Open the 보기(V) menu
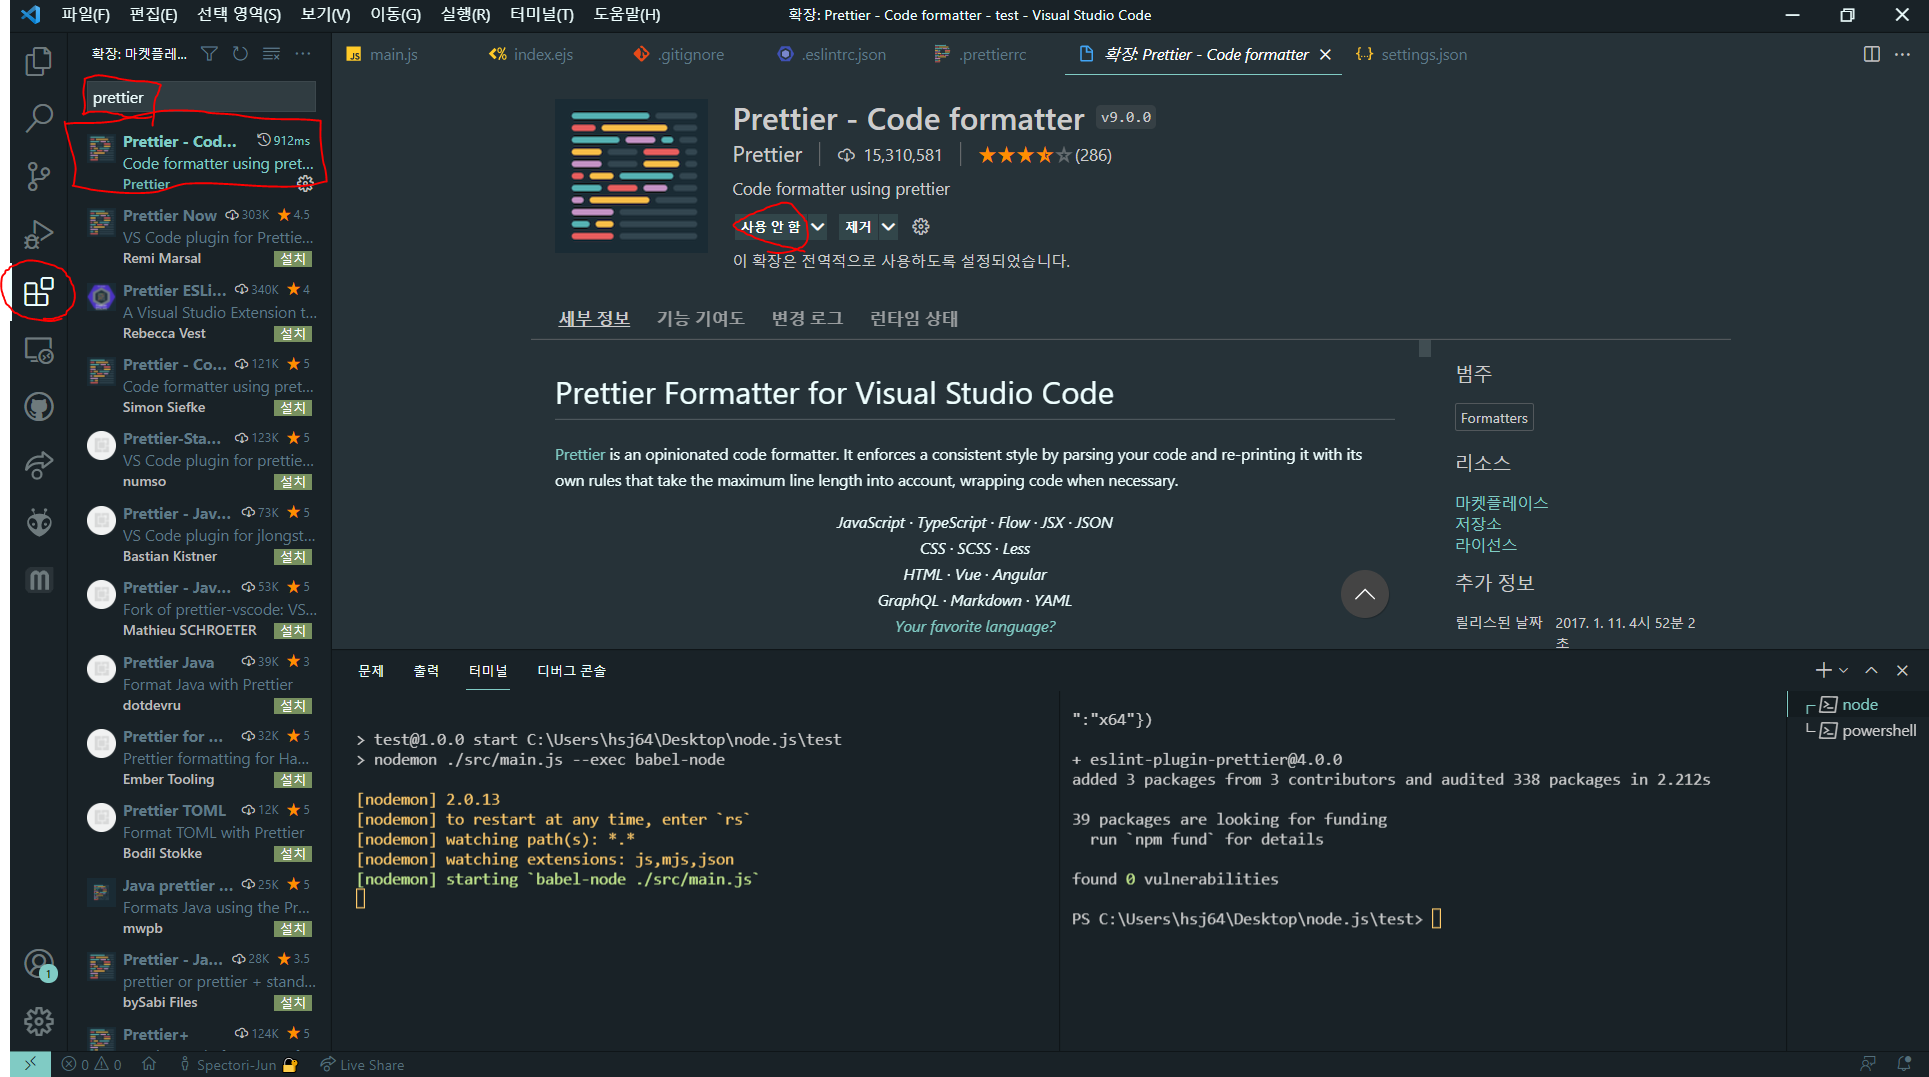This screenshot has width=1929, height=1077. (x=326, y=15)
